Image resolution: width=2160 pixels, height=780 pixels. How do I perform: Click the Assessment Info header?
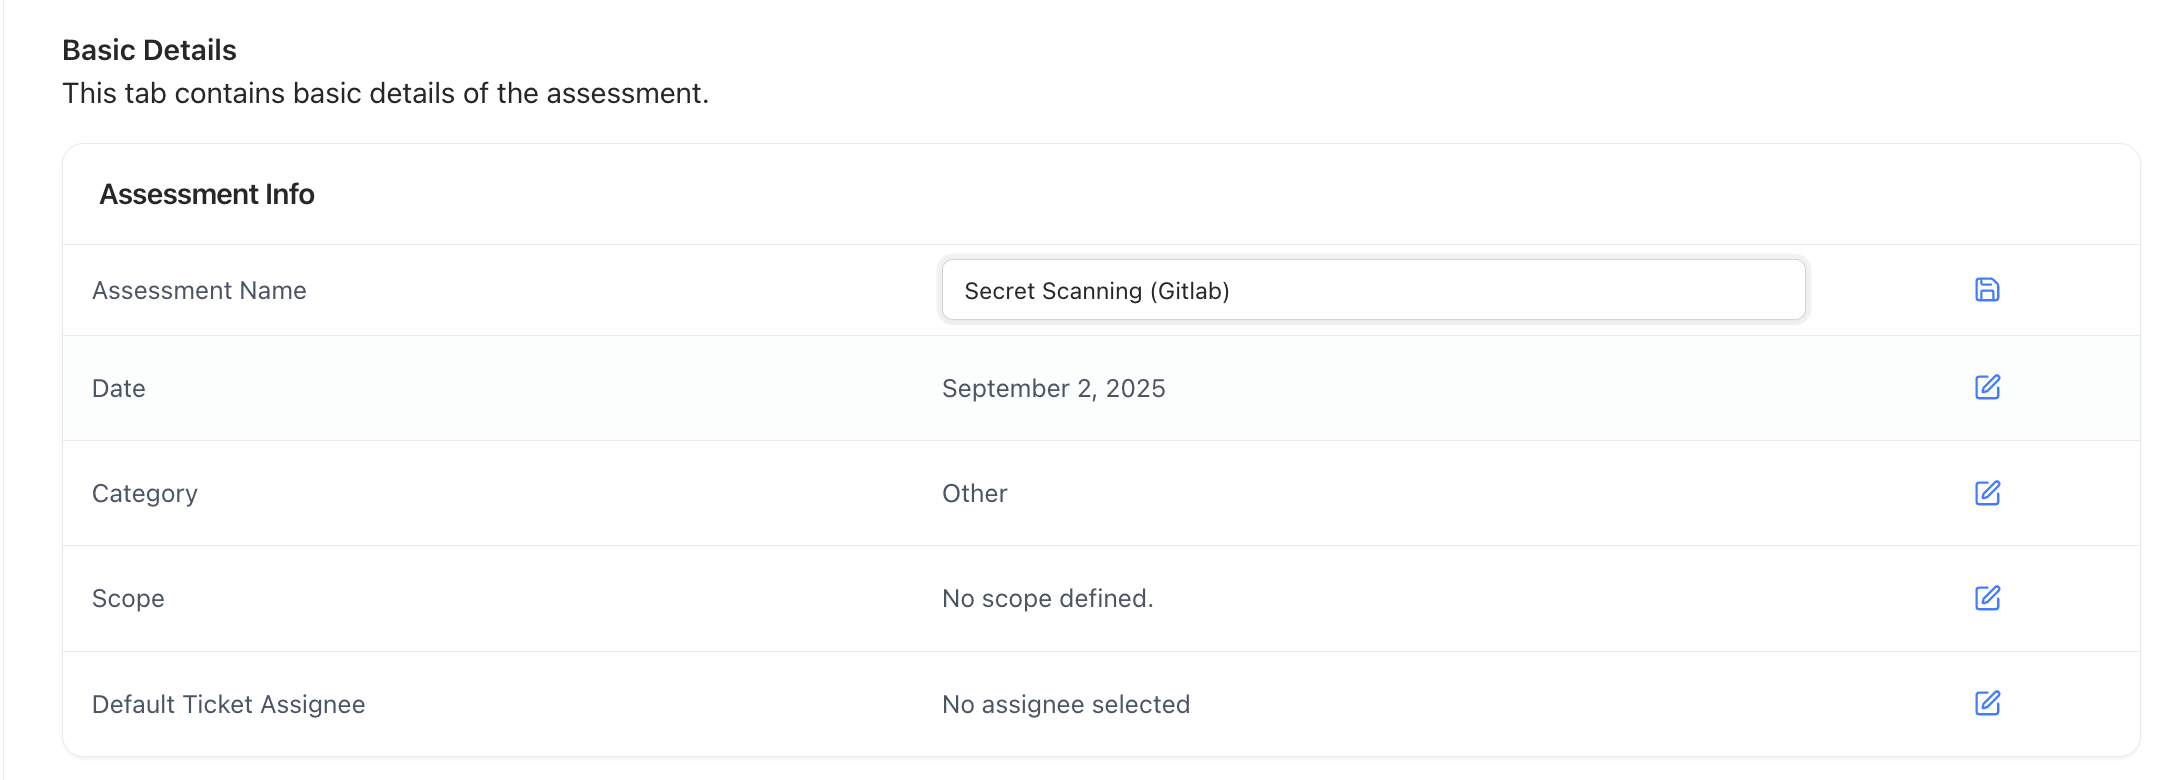pyautogui.click(x=206, y=194)
